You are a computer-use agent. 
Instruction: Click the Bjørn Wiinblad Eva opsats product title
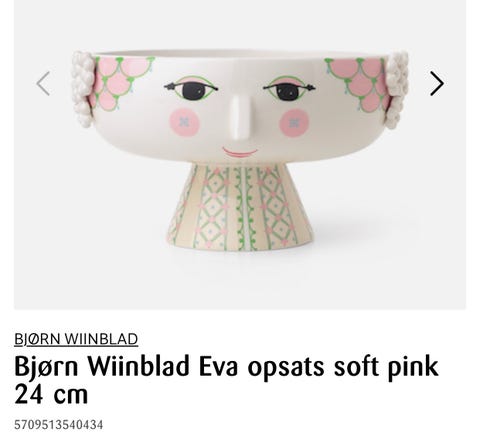click(x=226, y=380)
